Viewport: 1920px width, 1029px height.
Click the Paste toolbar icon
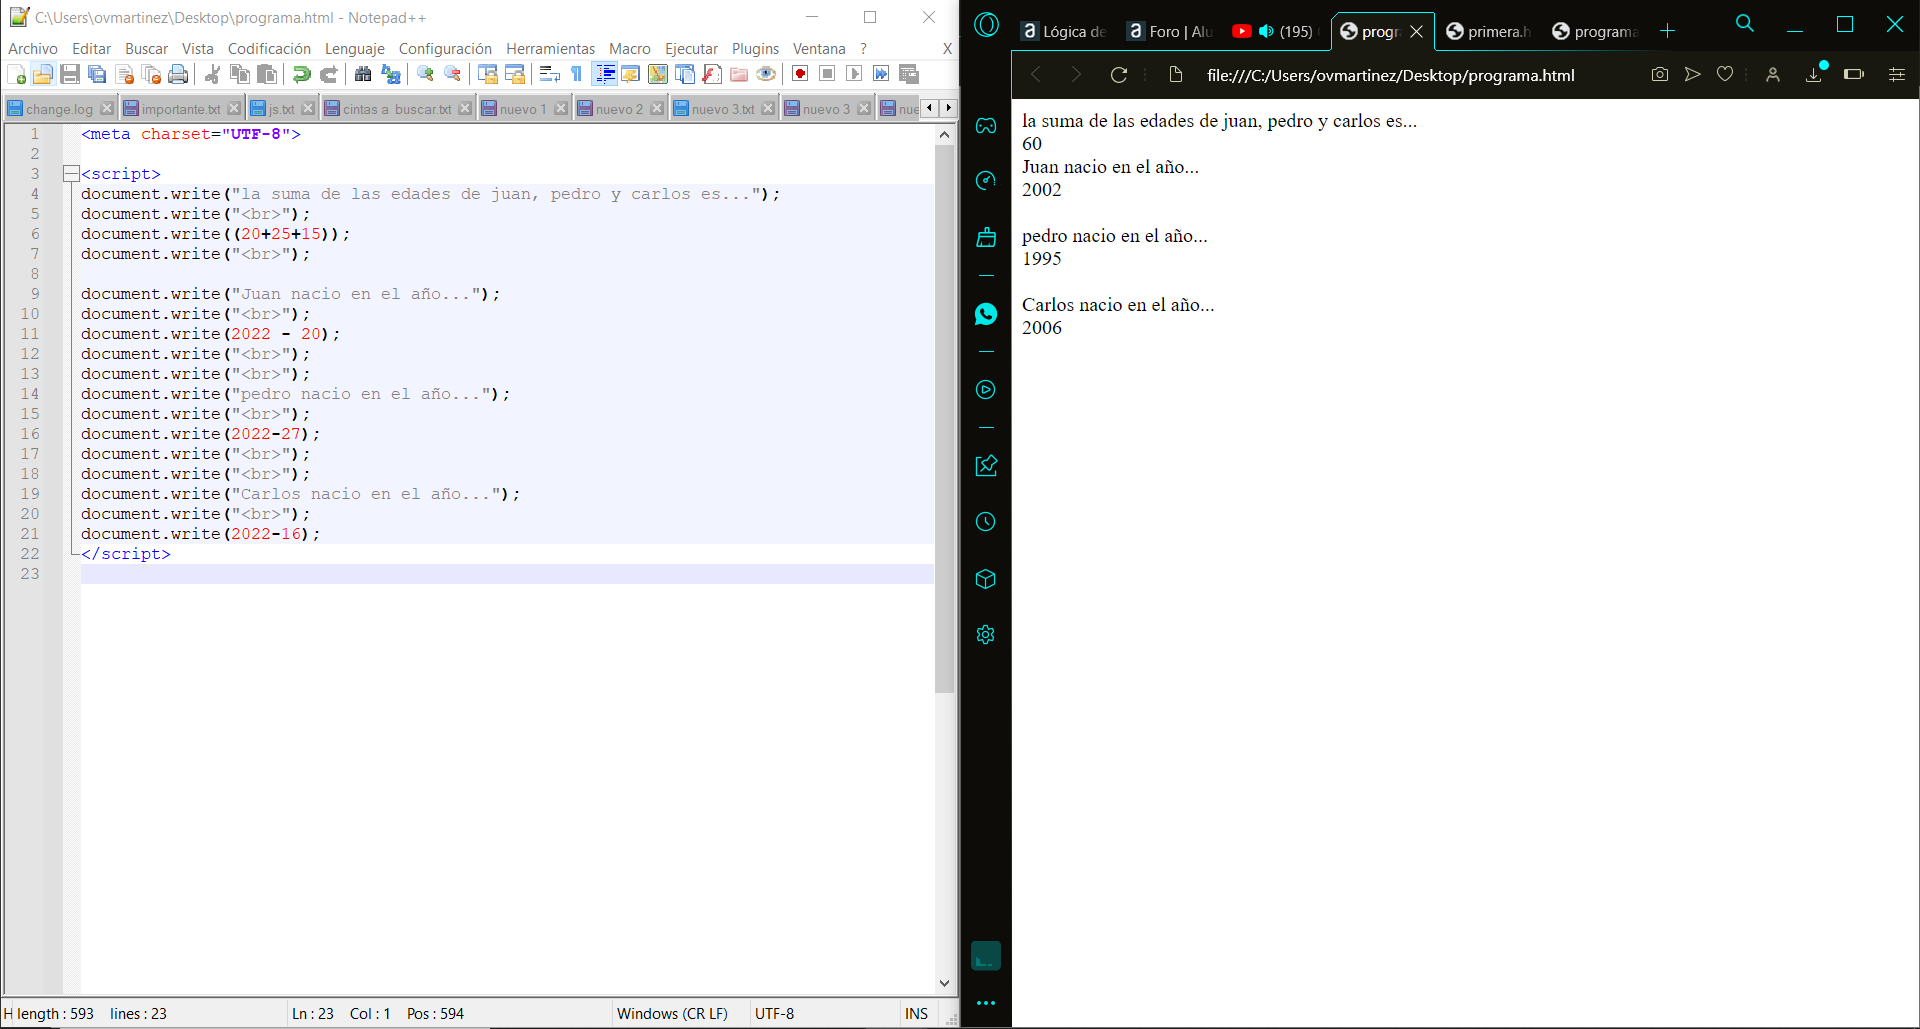pos(267,74)
